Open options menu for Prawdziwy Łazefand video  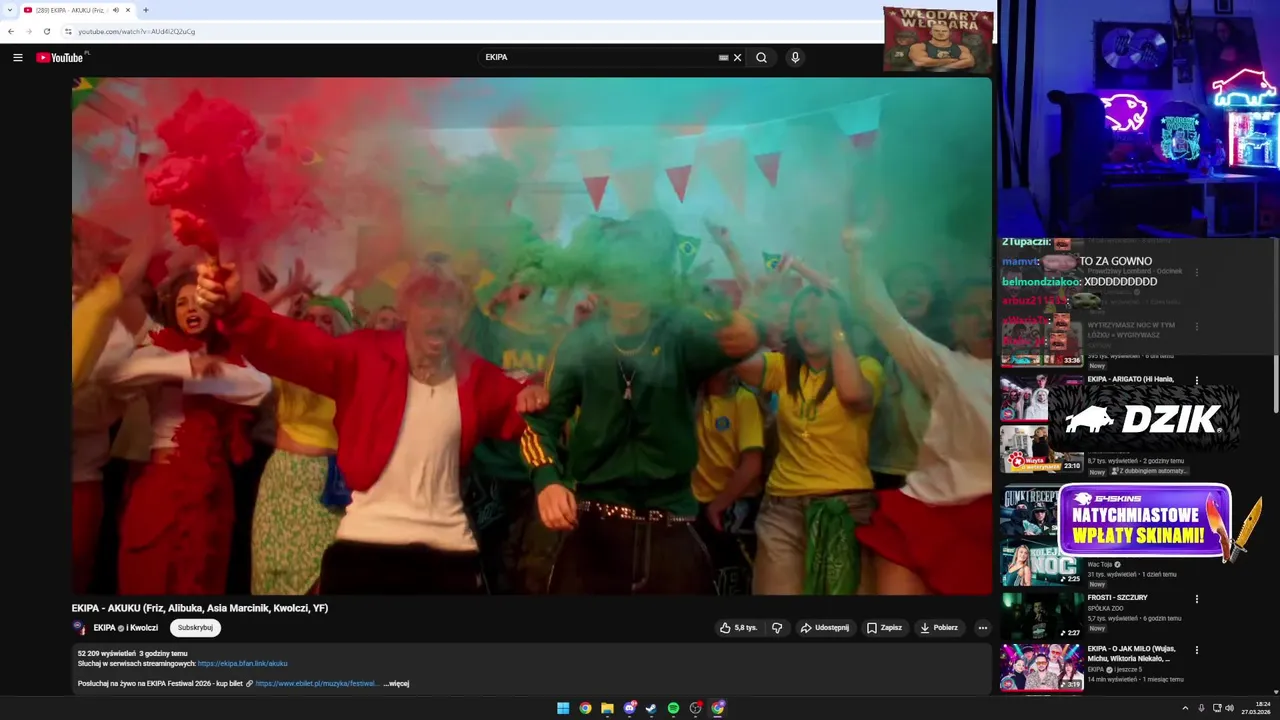click(x=1197, y=271)
